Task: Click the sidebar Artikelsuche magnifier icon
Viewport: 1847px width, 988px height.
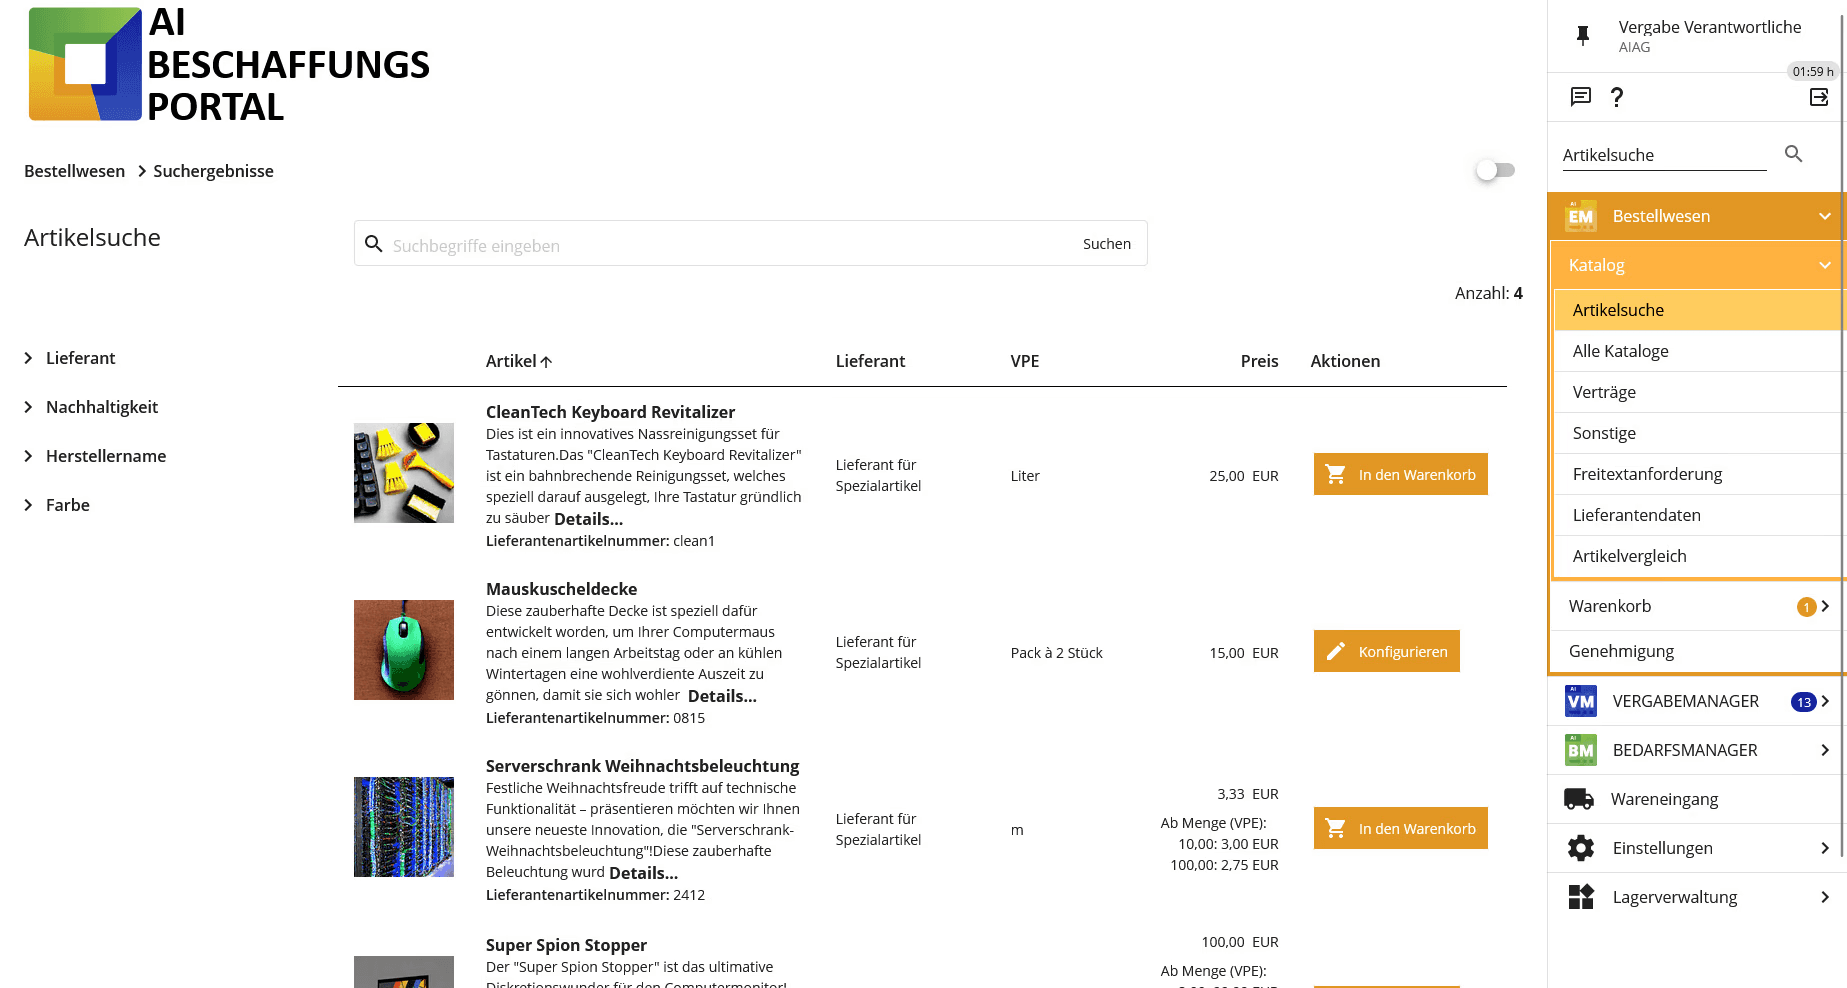Action: [1794, 154]
